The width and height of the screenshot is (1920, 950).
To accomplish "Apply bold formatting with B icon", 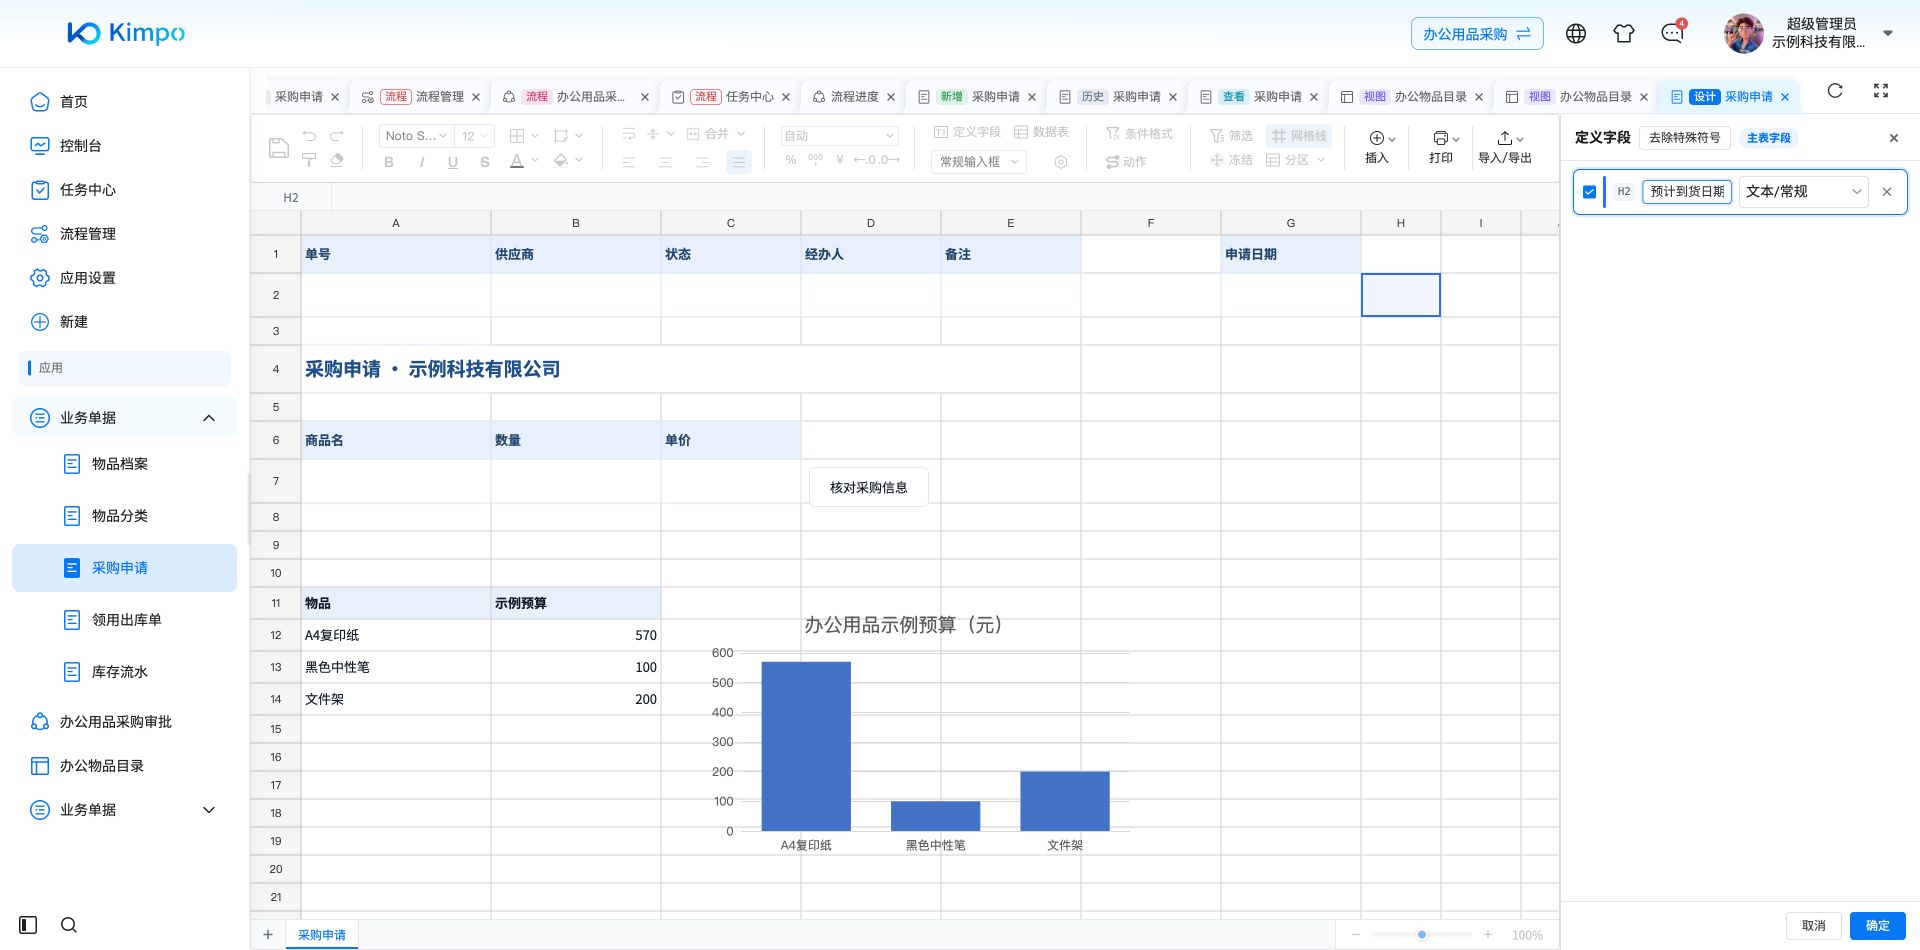I will [x=389, y=161].
